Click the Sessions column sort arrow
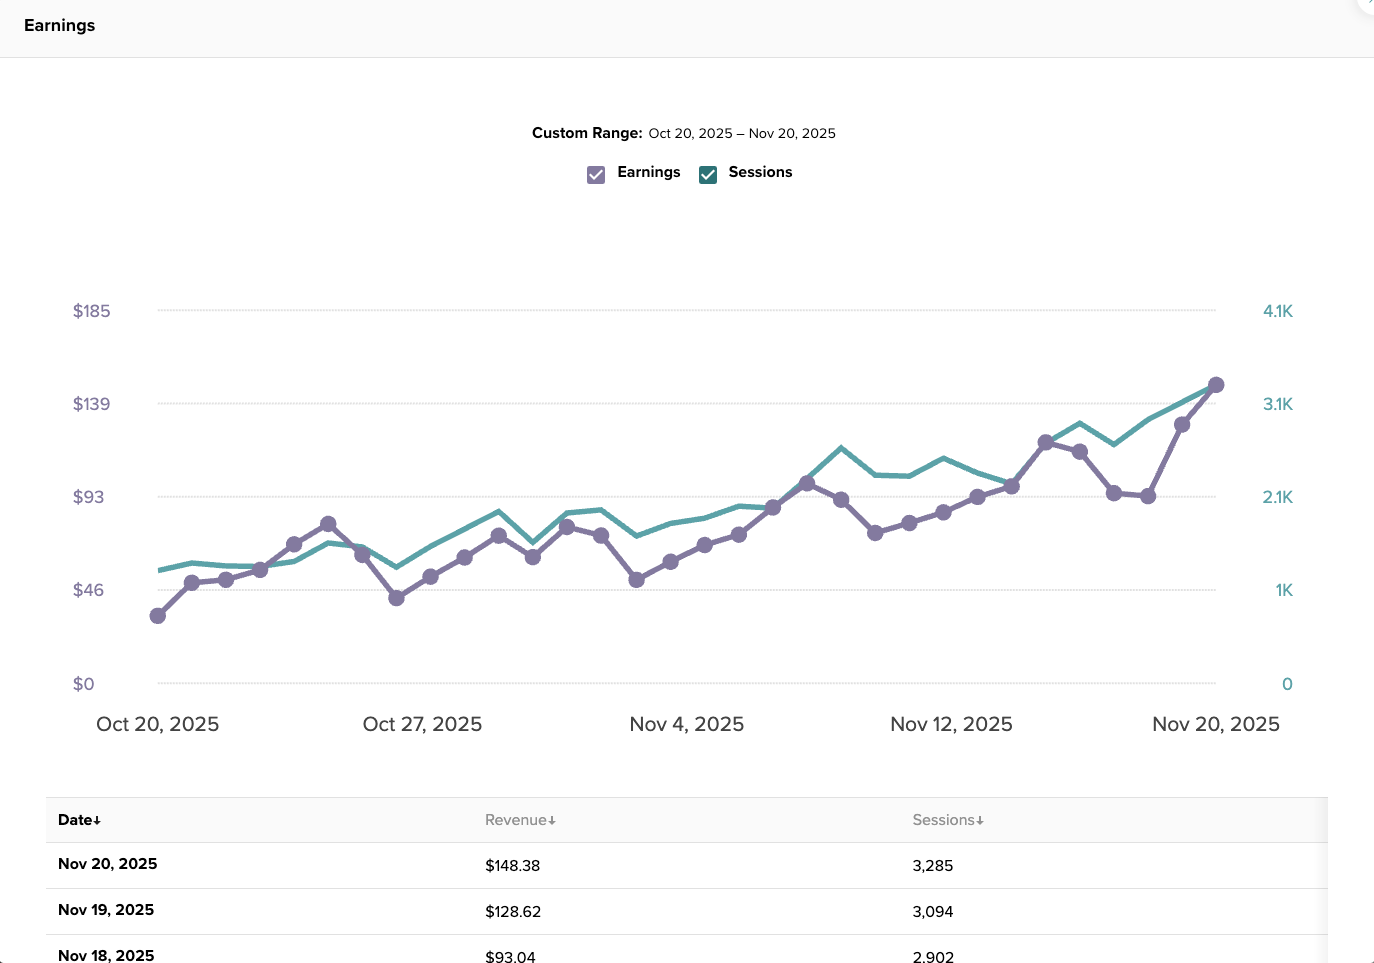Viewport: 1374px width, 963px height. [980, 821]
